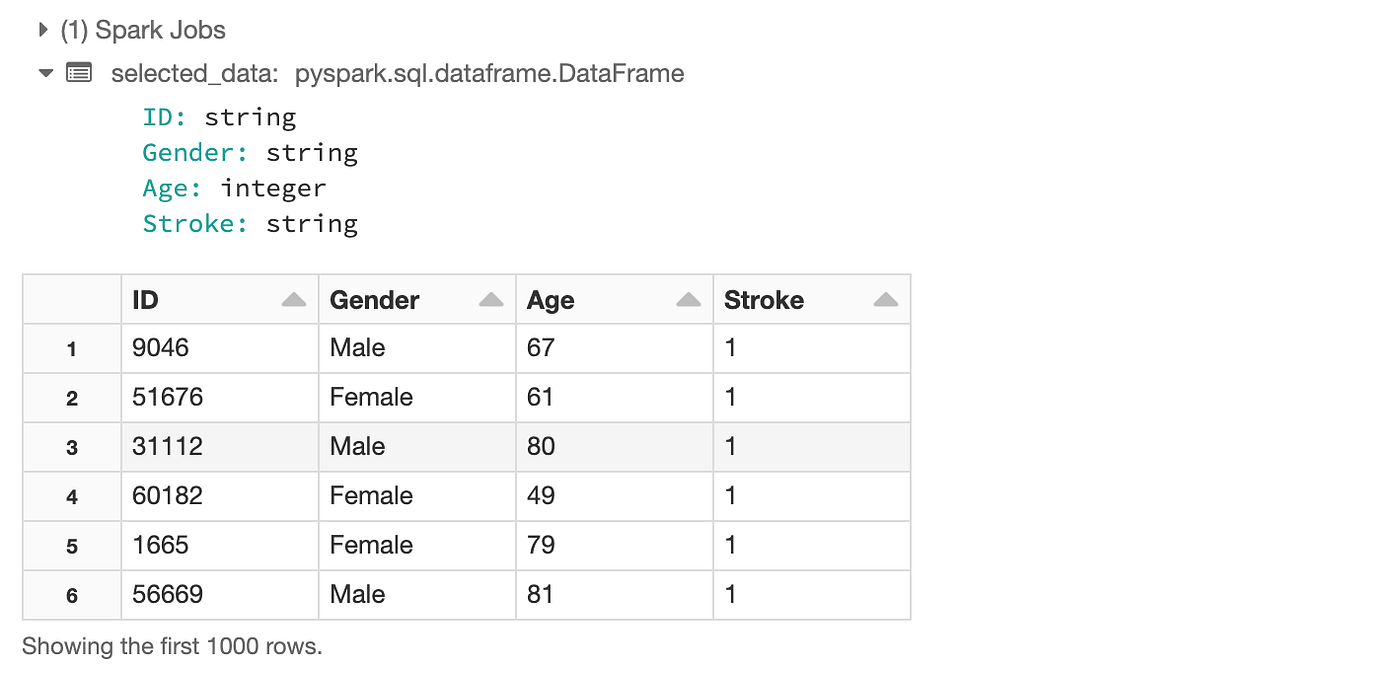Viewport: 1400px width, 674px height.
Task: Click the sort arrow on the ID column
Action: coord(294,298)
